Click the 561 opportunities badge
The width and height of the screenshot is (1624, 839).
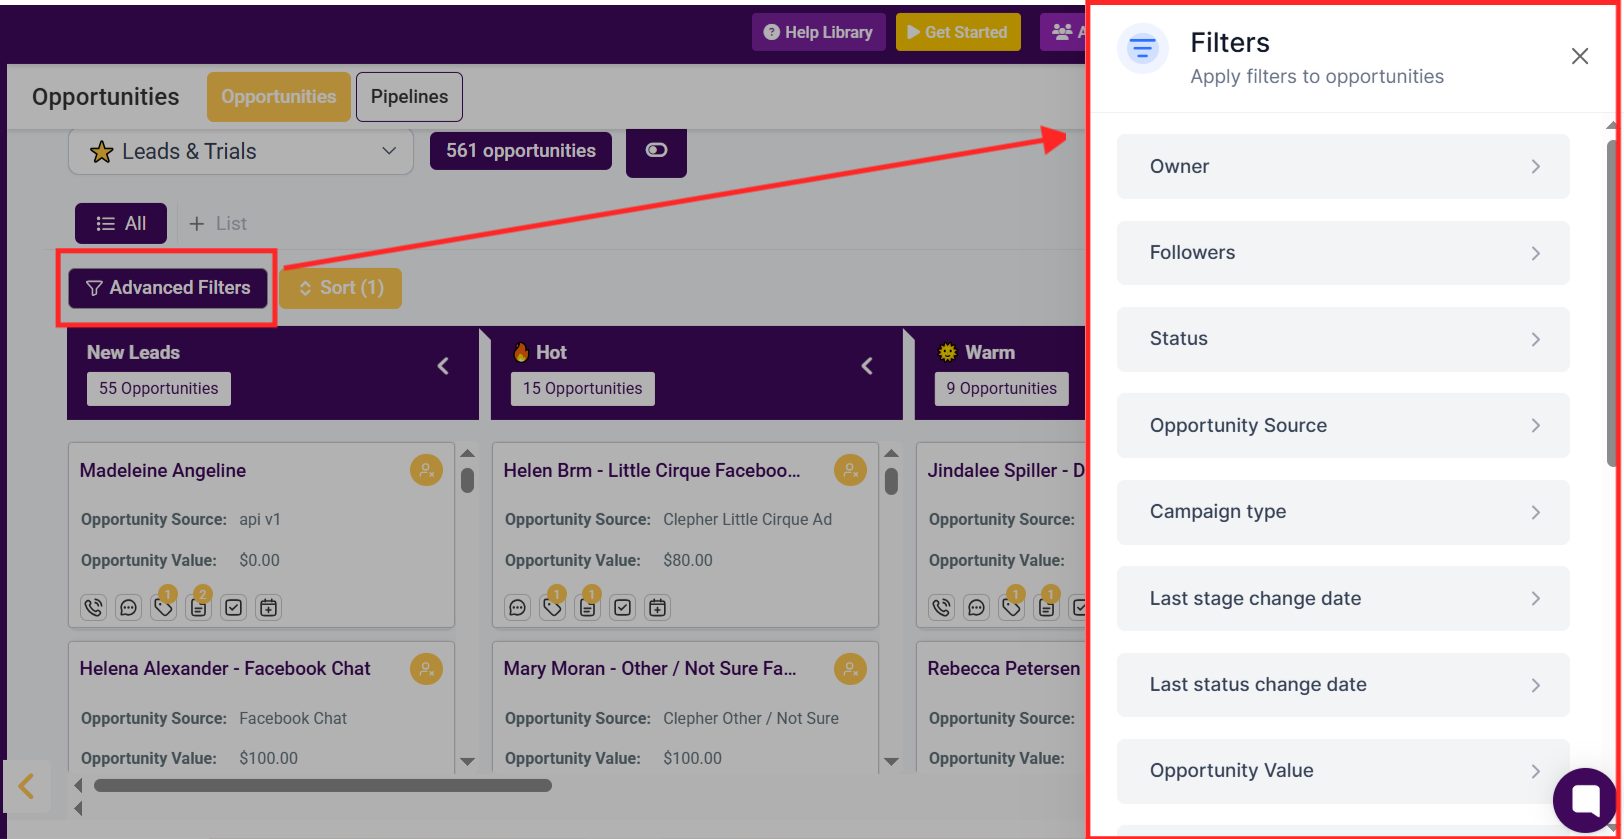tap(521, 151)
